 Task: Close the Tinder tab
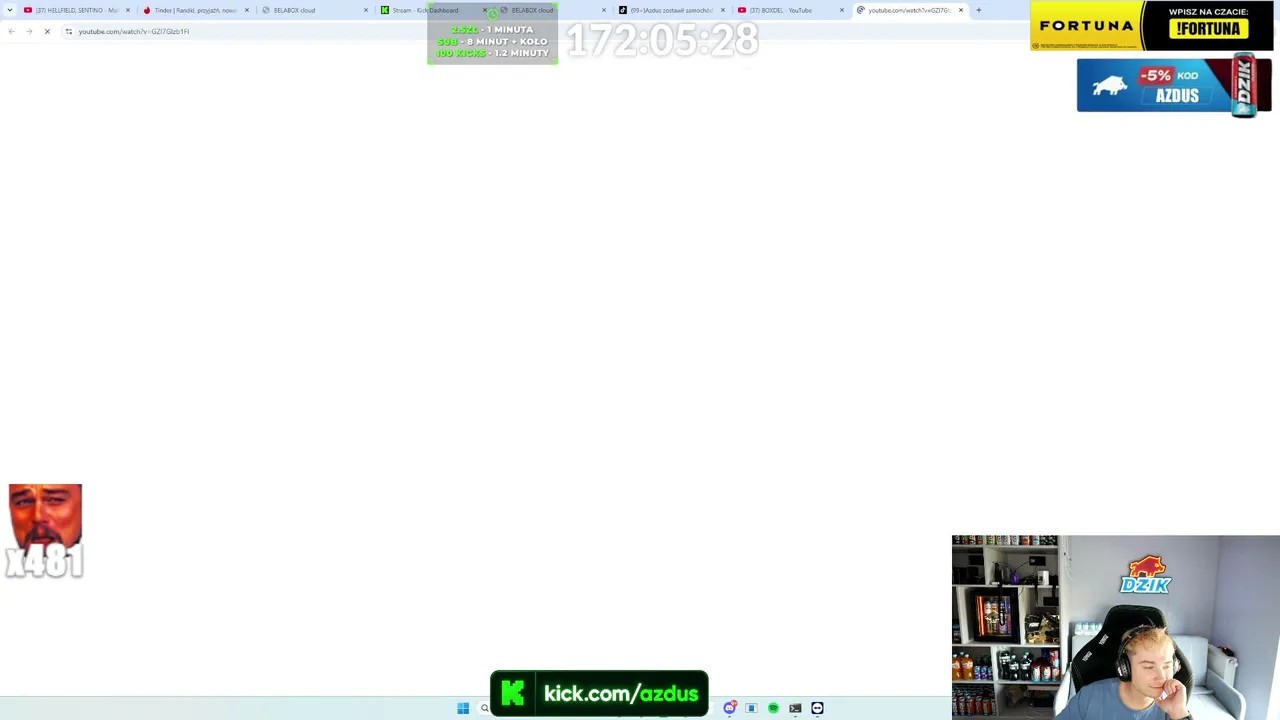(247, 10)
